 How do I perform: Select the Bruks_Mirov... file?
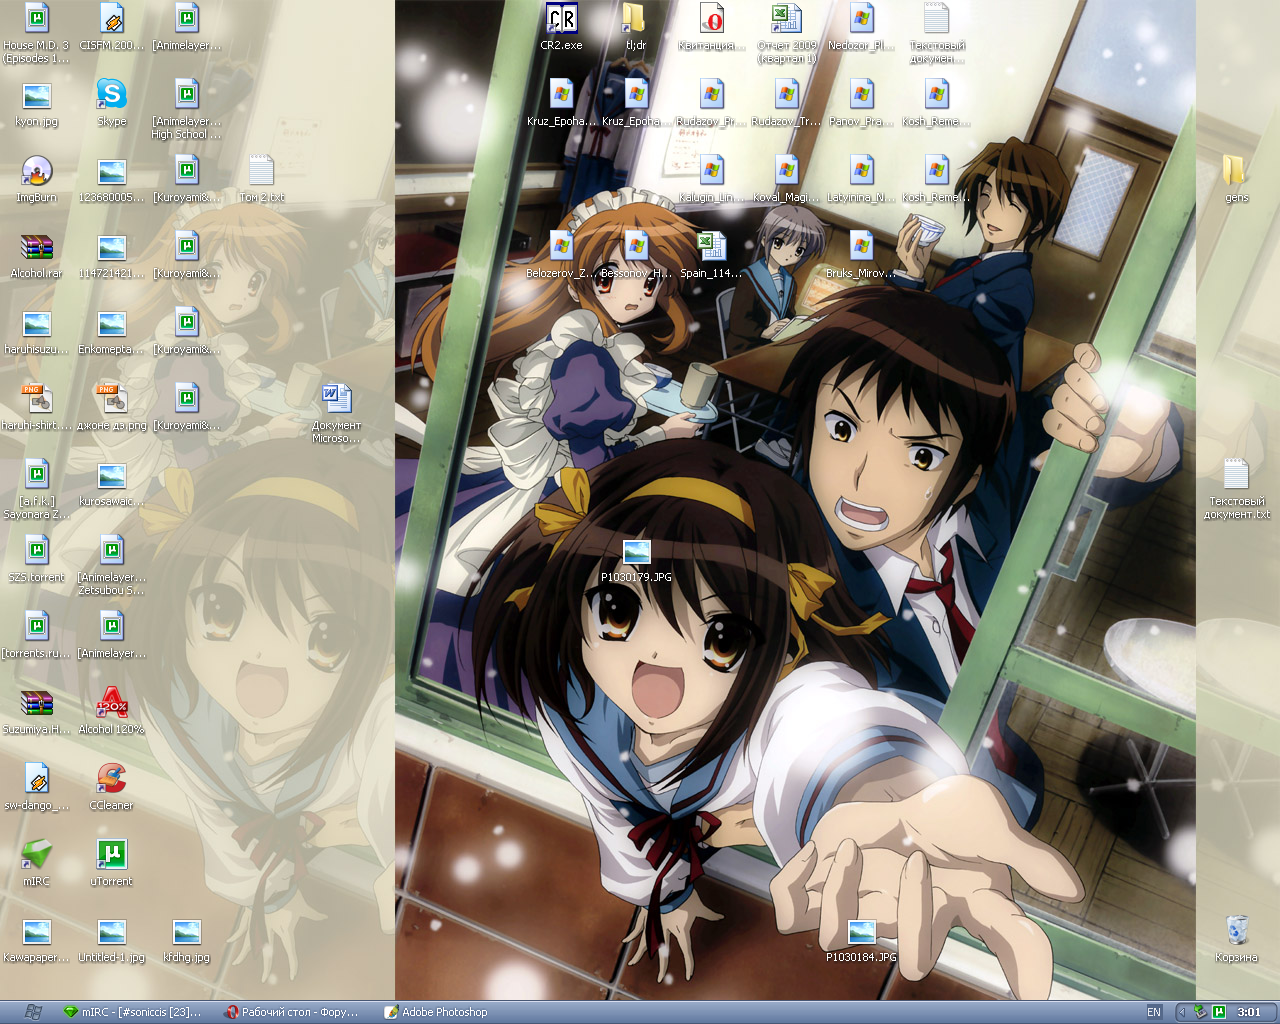click(x=862, y=255)
